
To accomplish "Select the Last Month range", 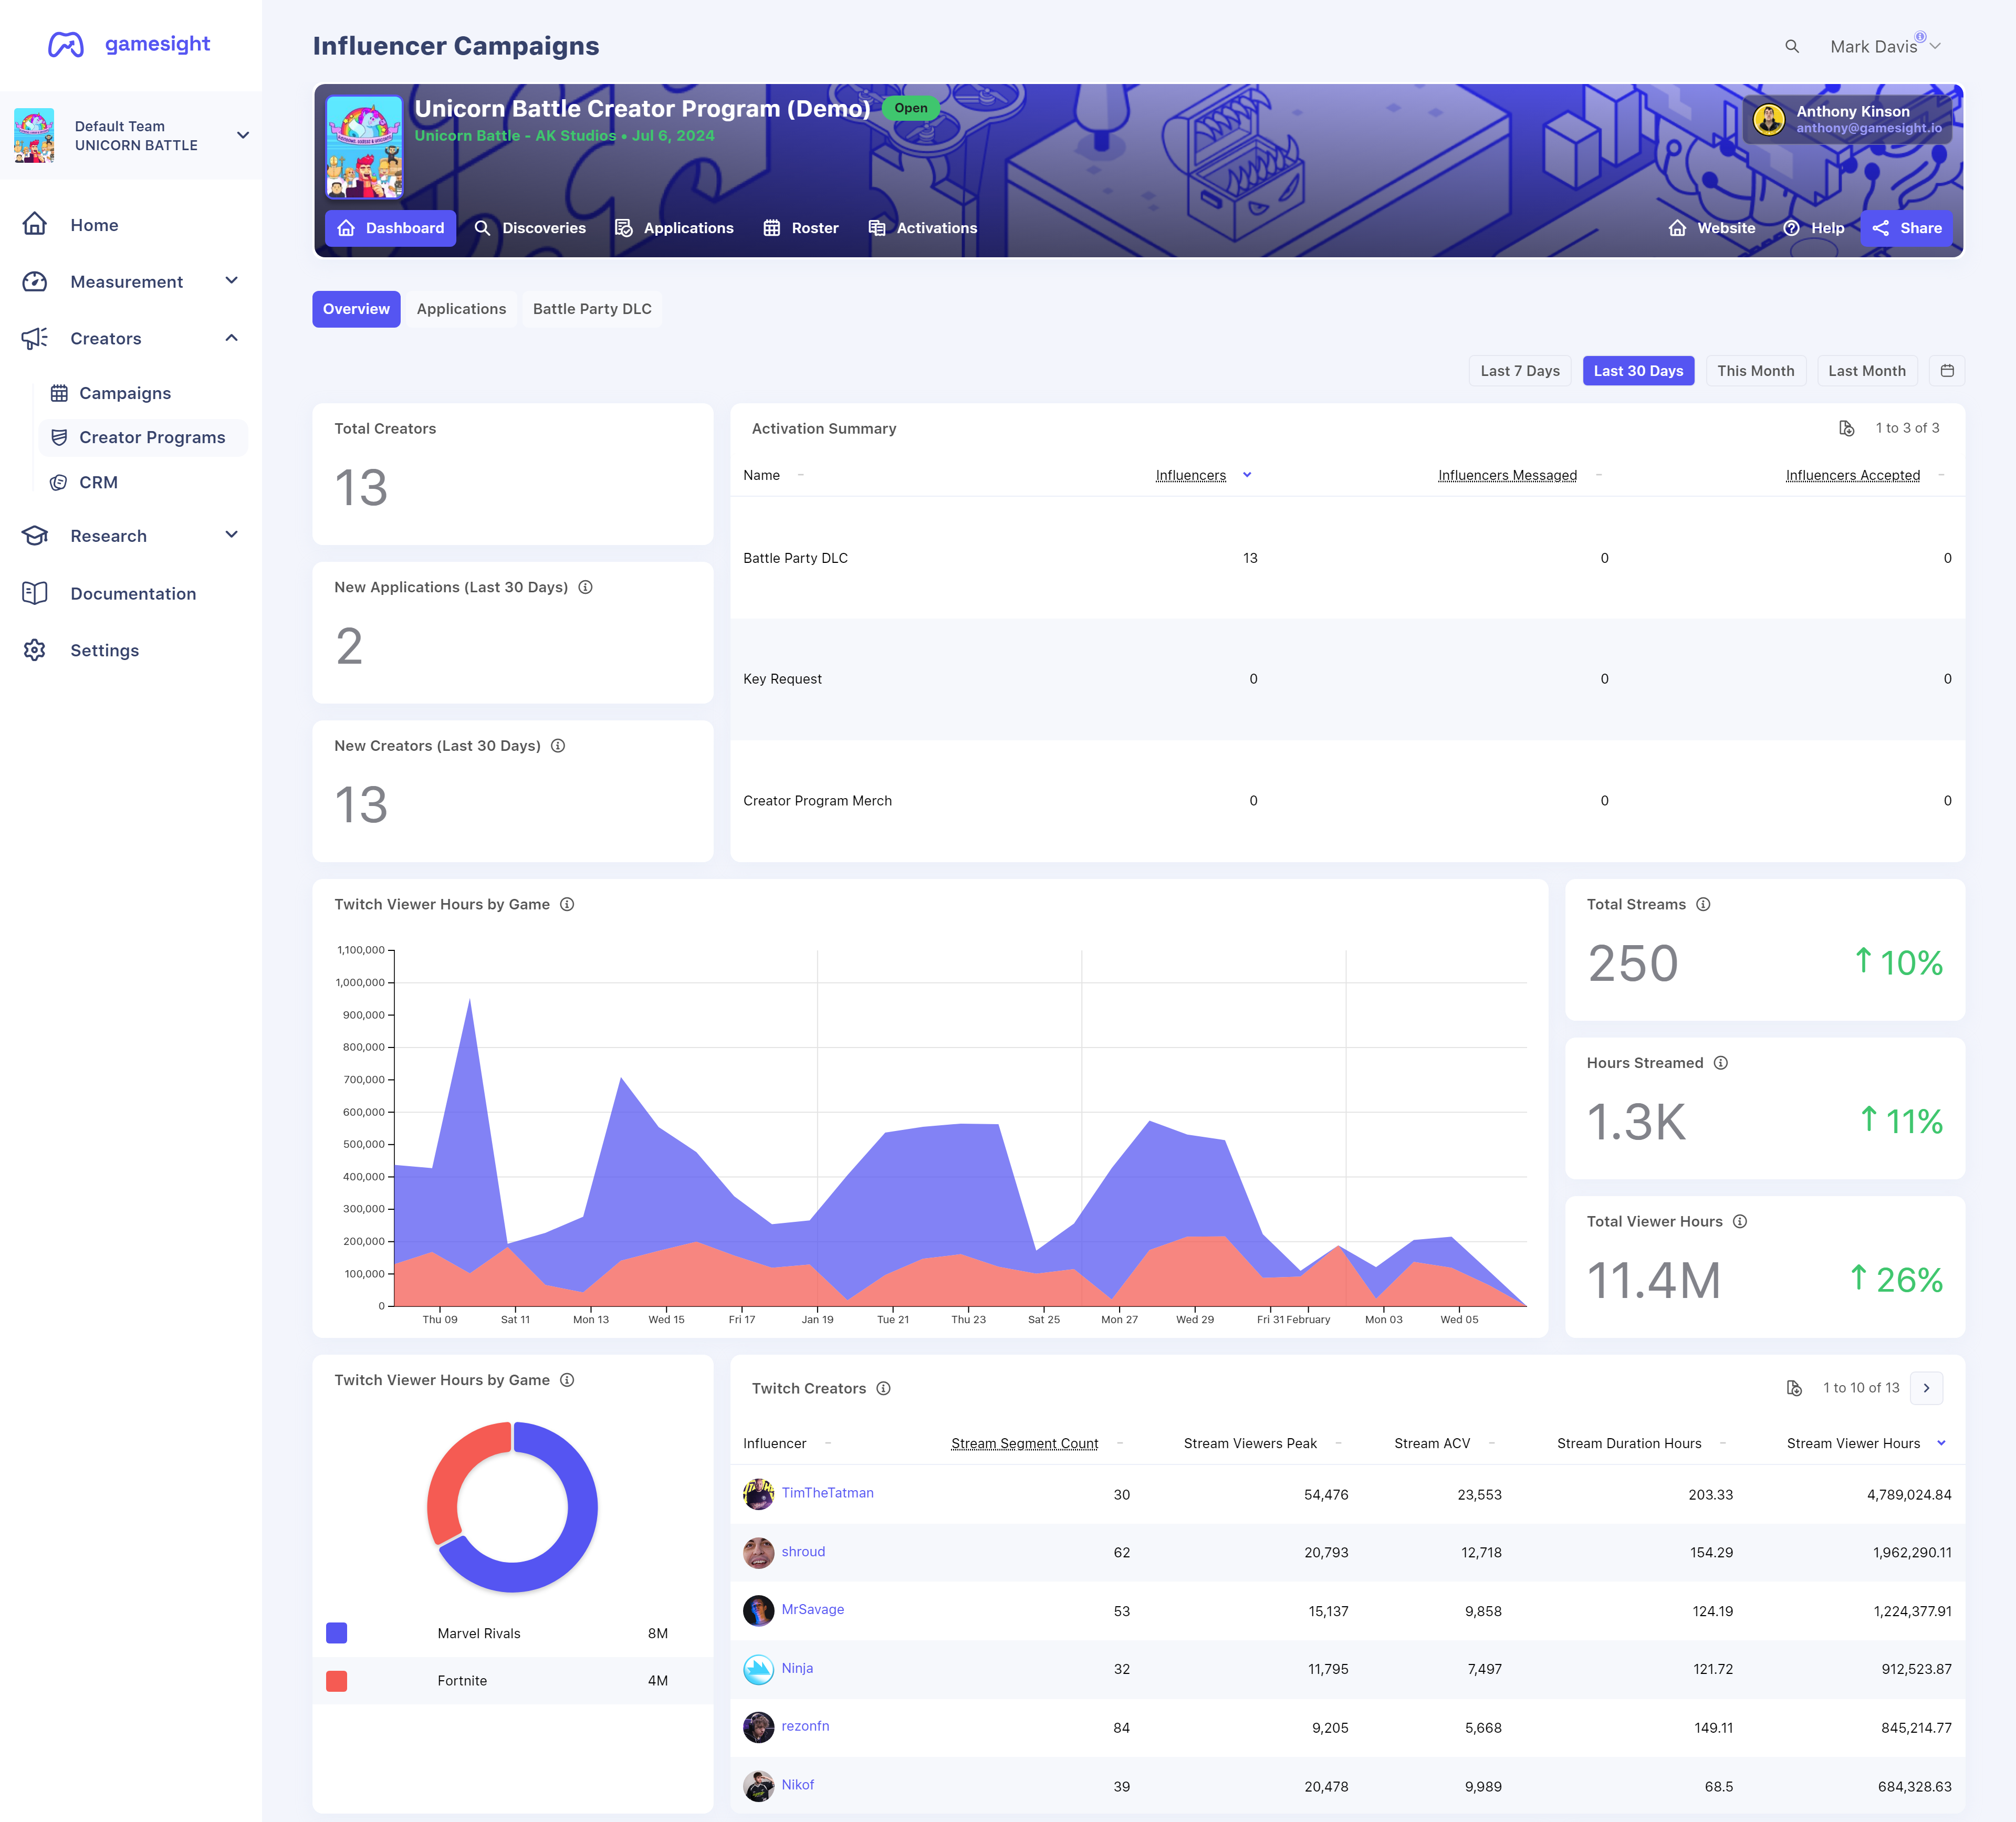I will pyautogui.click(x=1866, y=371).
